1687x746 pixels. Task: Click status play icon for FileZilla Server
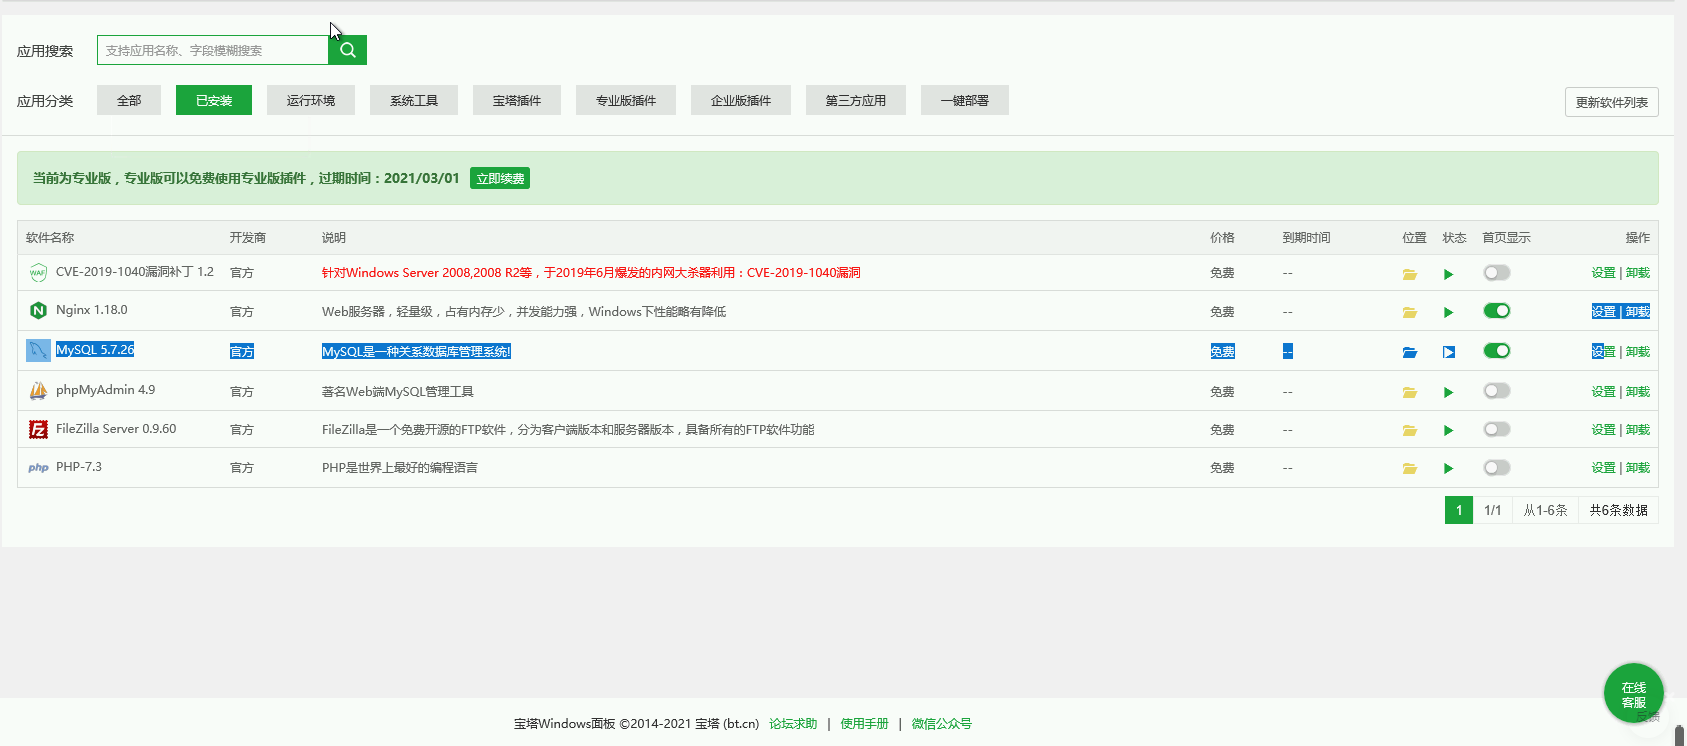(x=1448, y=430)
